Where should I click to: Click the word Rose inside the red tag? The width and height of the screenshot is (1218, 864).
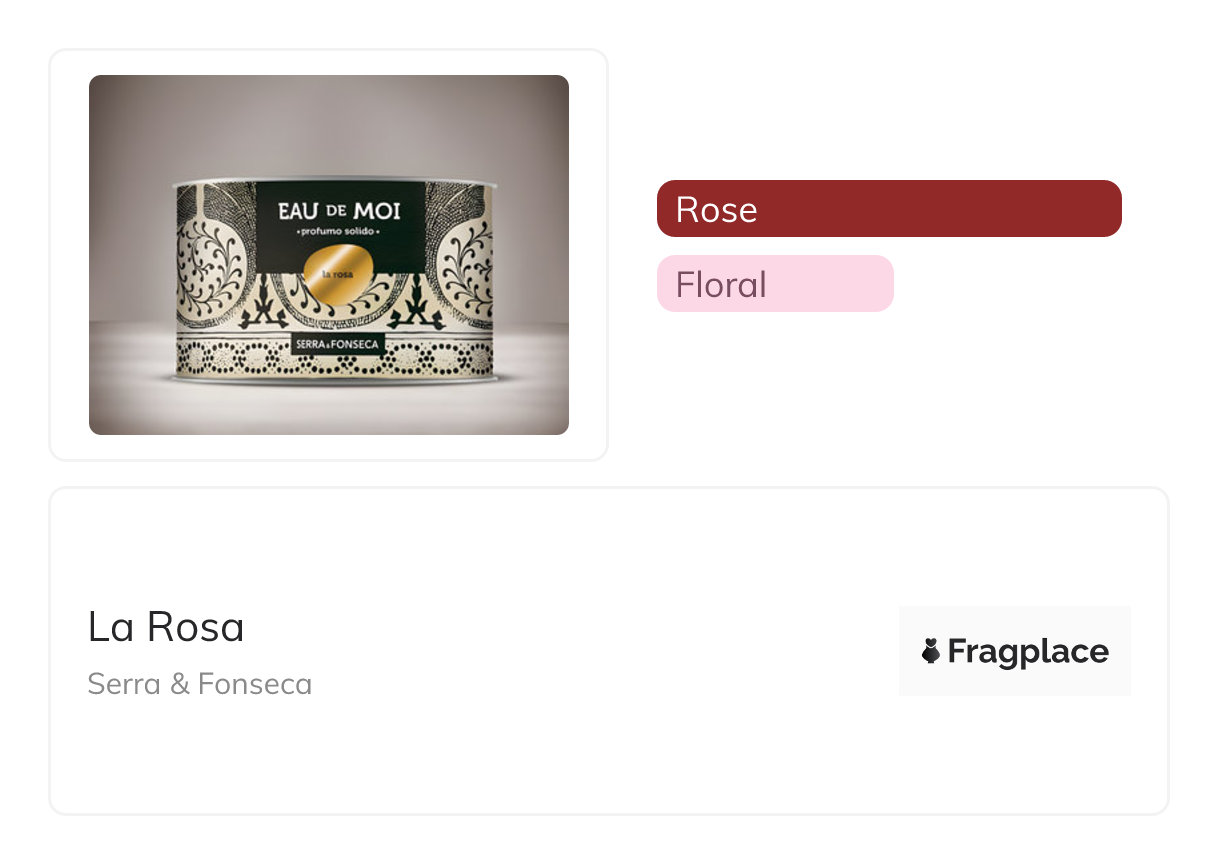pos(716,209)
